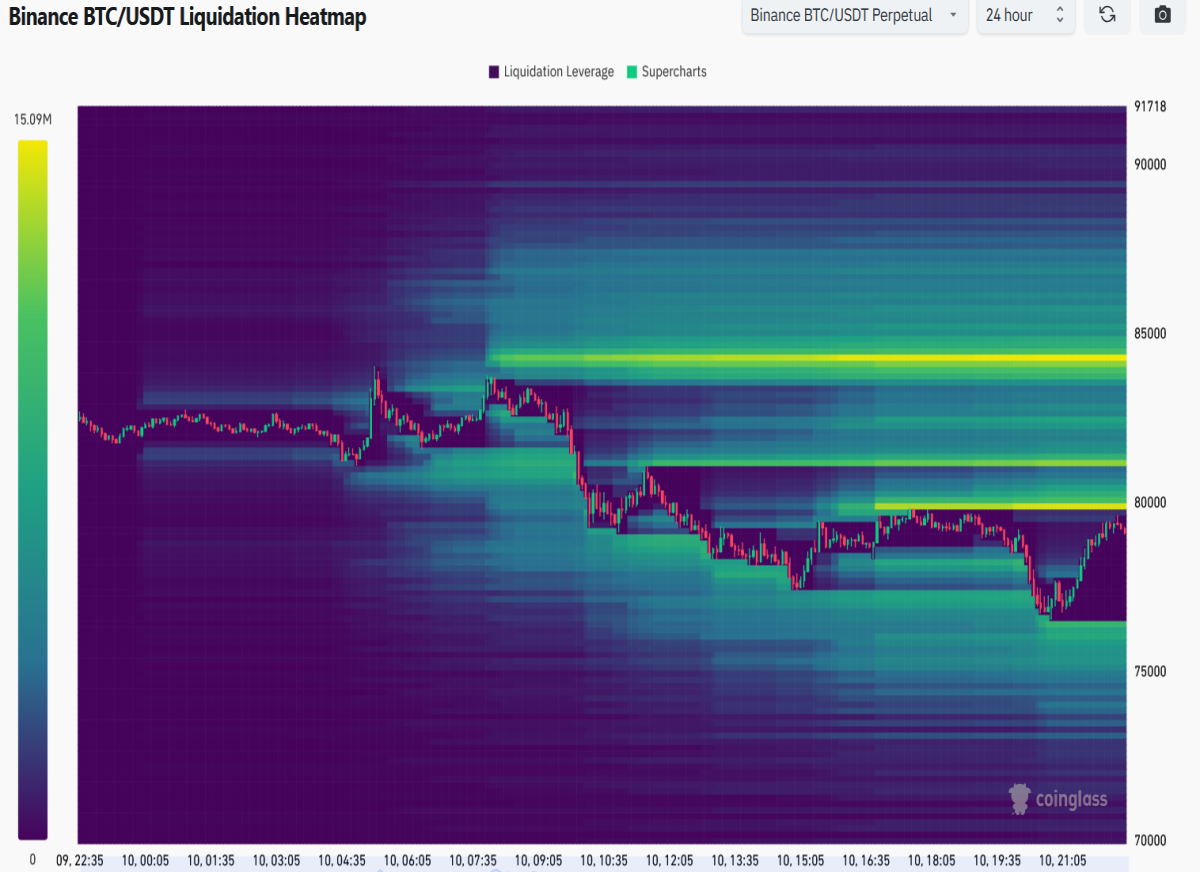Click the 10, 00:05 time label
Screen dimensions: 1200x872
tap(145, 860)
